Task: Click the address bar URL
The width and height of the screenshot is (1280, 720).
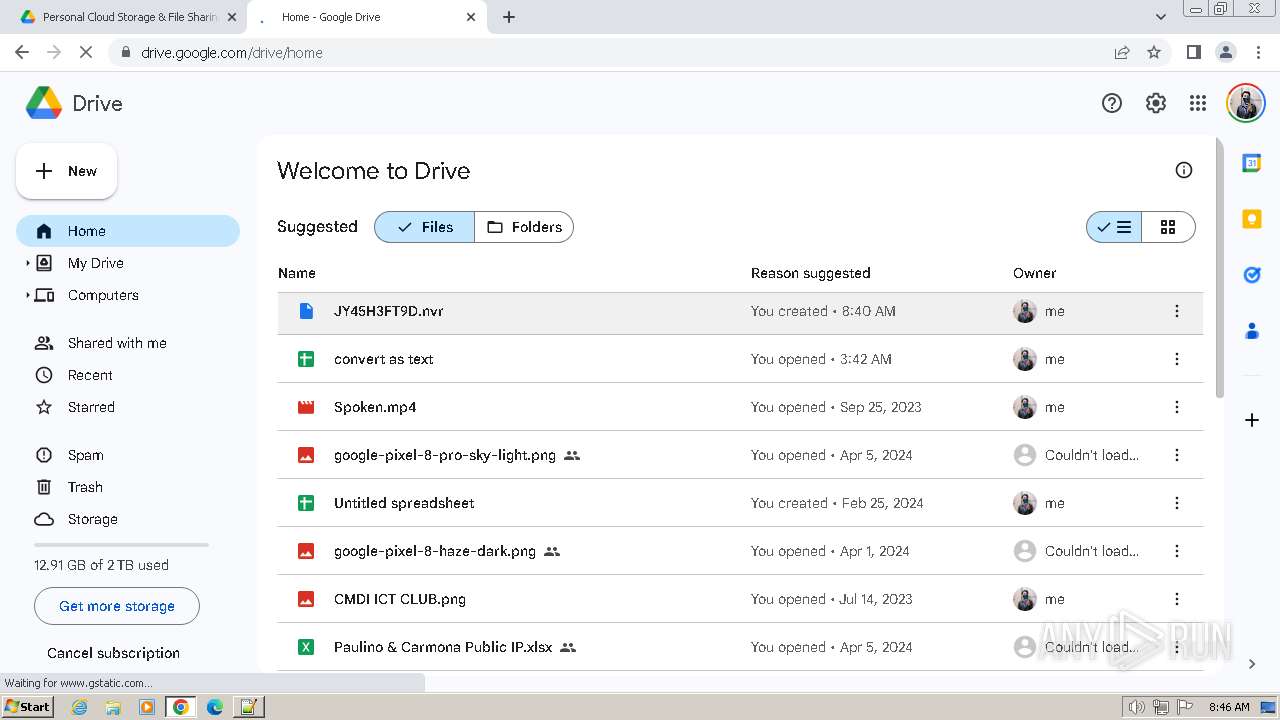Action: pyautogui.click(x=232, y=52)
